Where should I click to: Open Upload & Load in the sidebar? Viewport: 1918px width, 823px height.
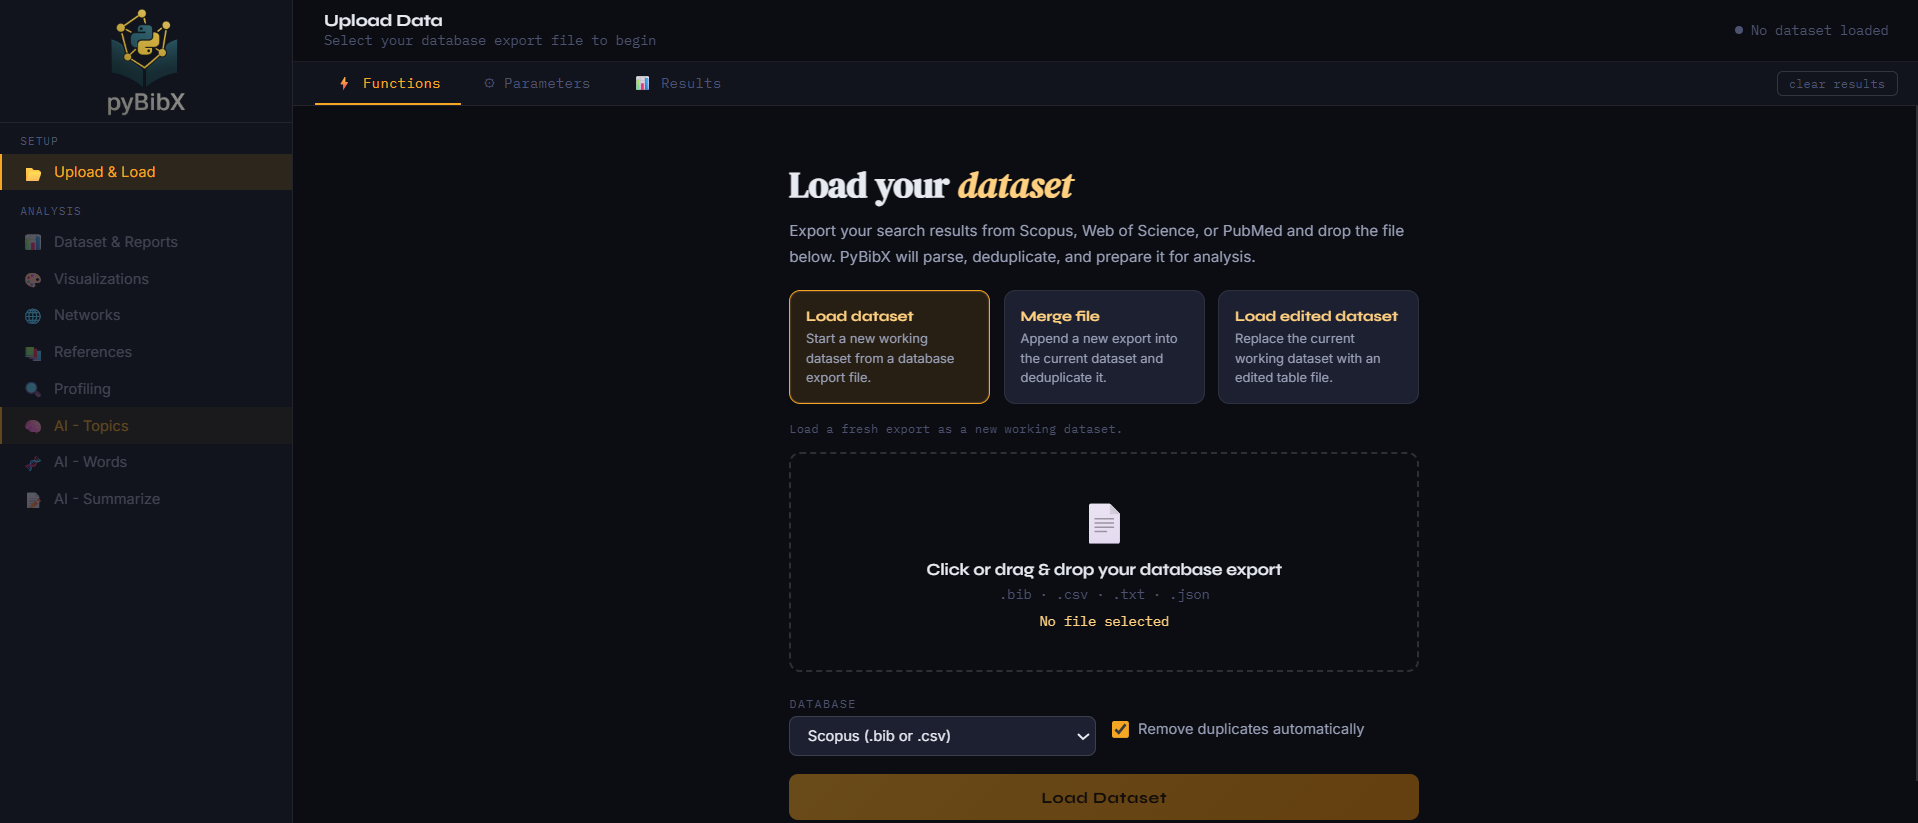point(146,172)
